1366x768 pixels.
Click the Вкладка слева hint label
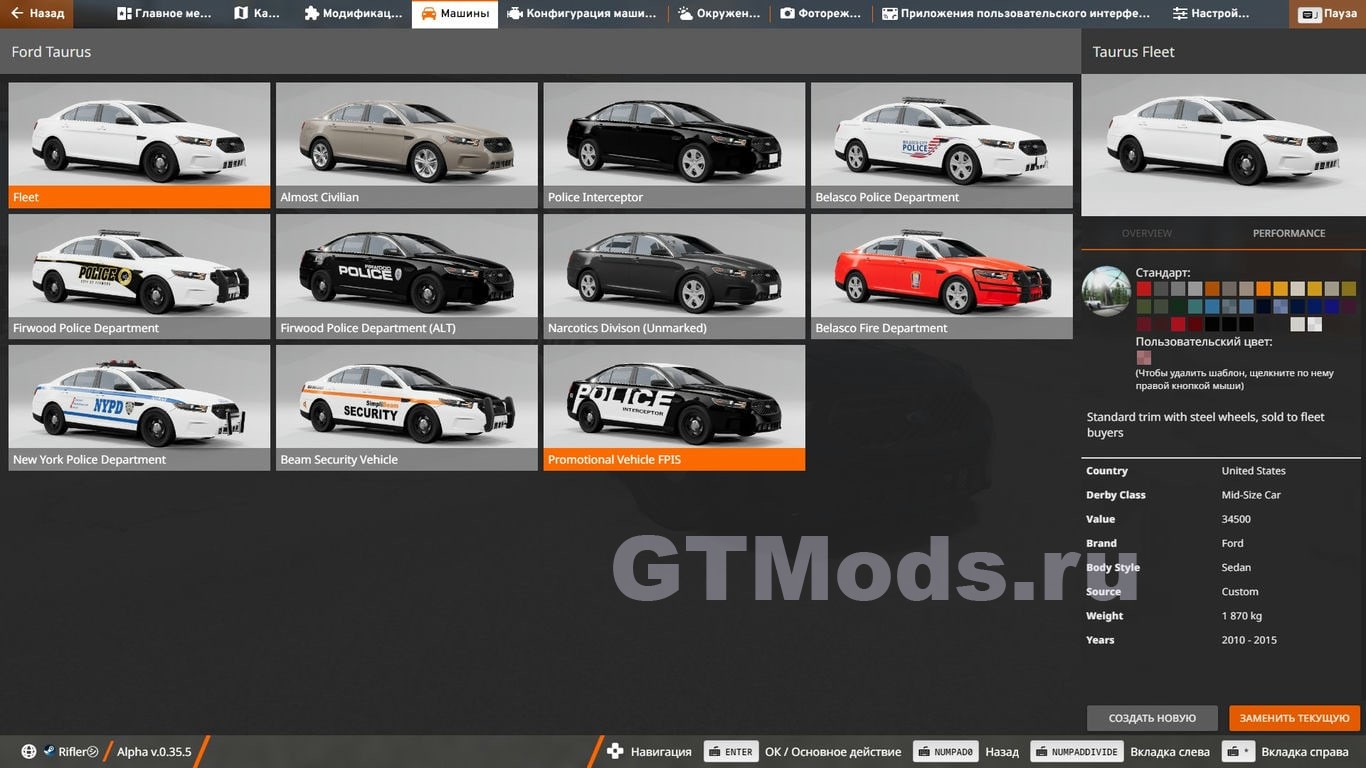tap(1170, 752)
